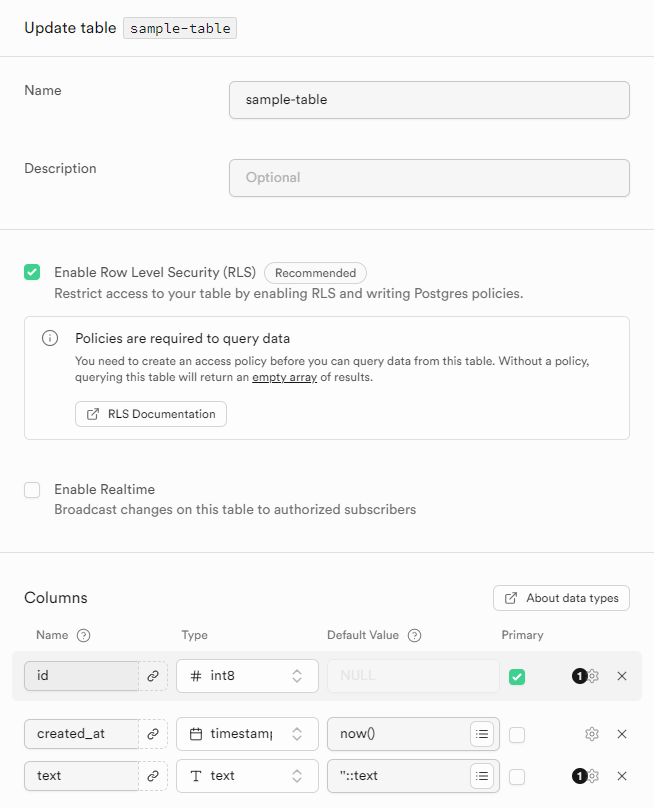Click help icon next to Name header
Viewport: 654px width, 808px height.
84,635
